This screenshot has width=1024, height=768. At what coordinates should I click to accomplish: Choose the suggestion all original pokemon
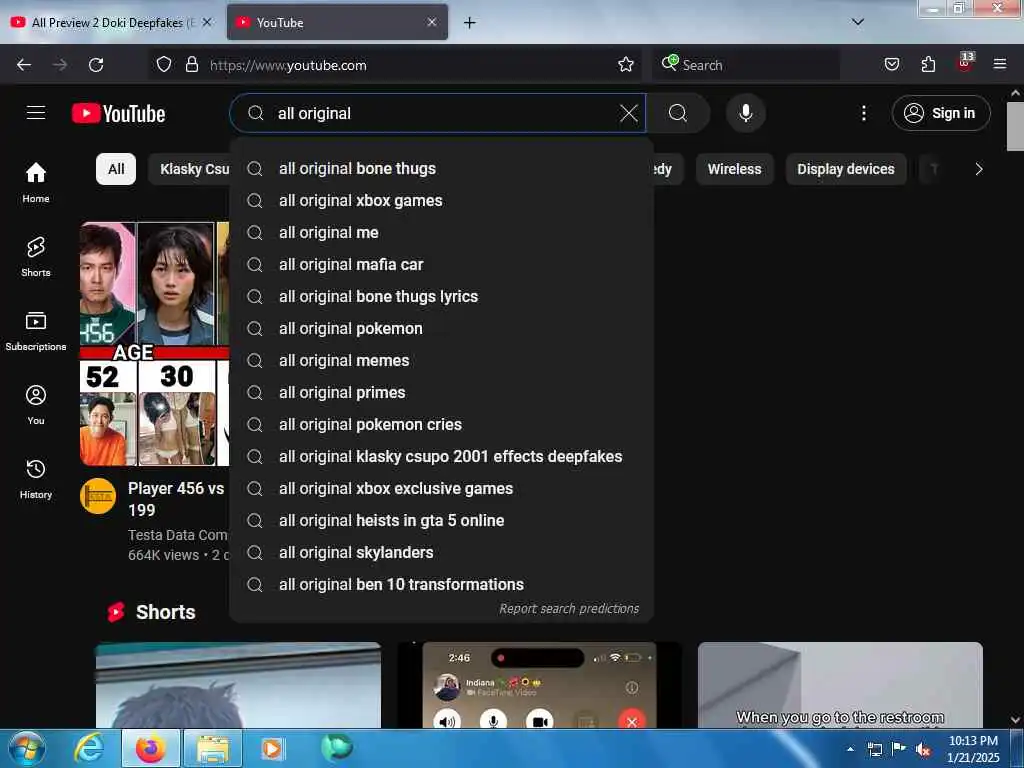click(441, 328)
